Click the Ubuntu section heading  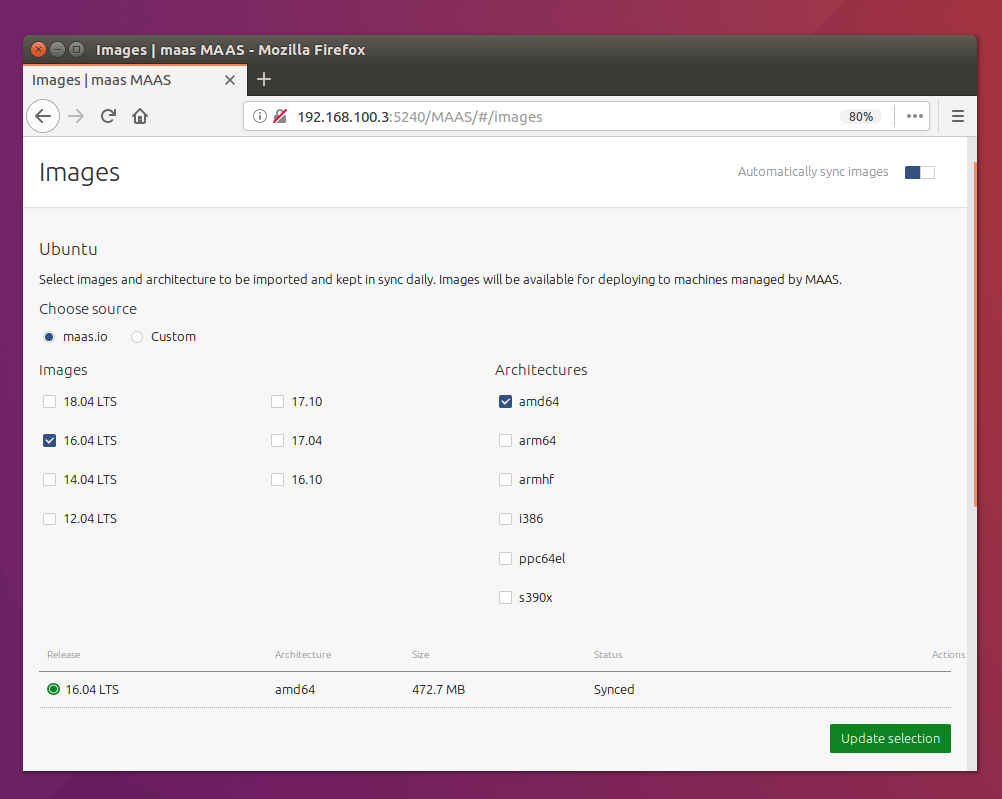pyautogui.click(x=68, y=249)
